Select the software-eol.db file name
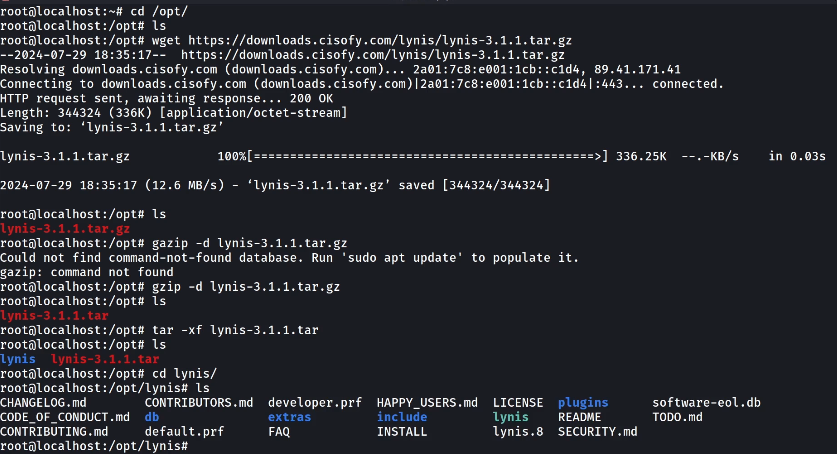Screen dimensions: 837x454 (x=706, y=402)
